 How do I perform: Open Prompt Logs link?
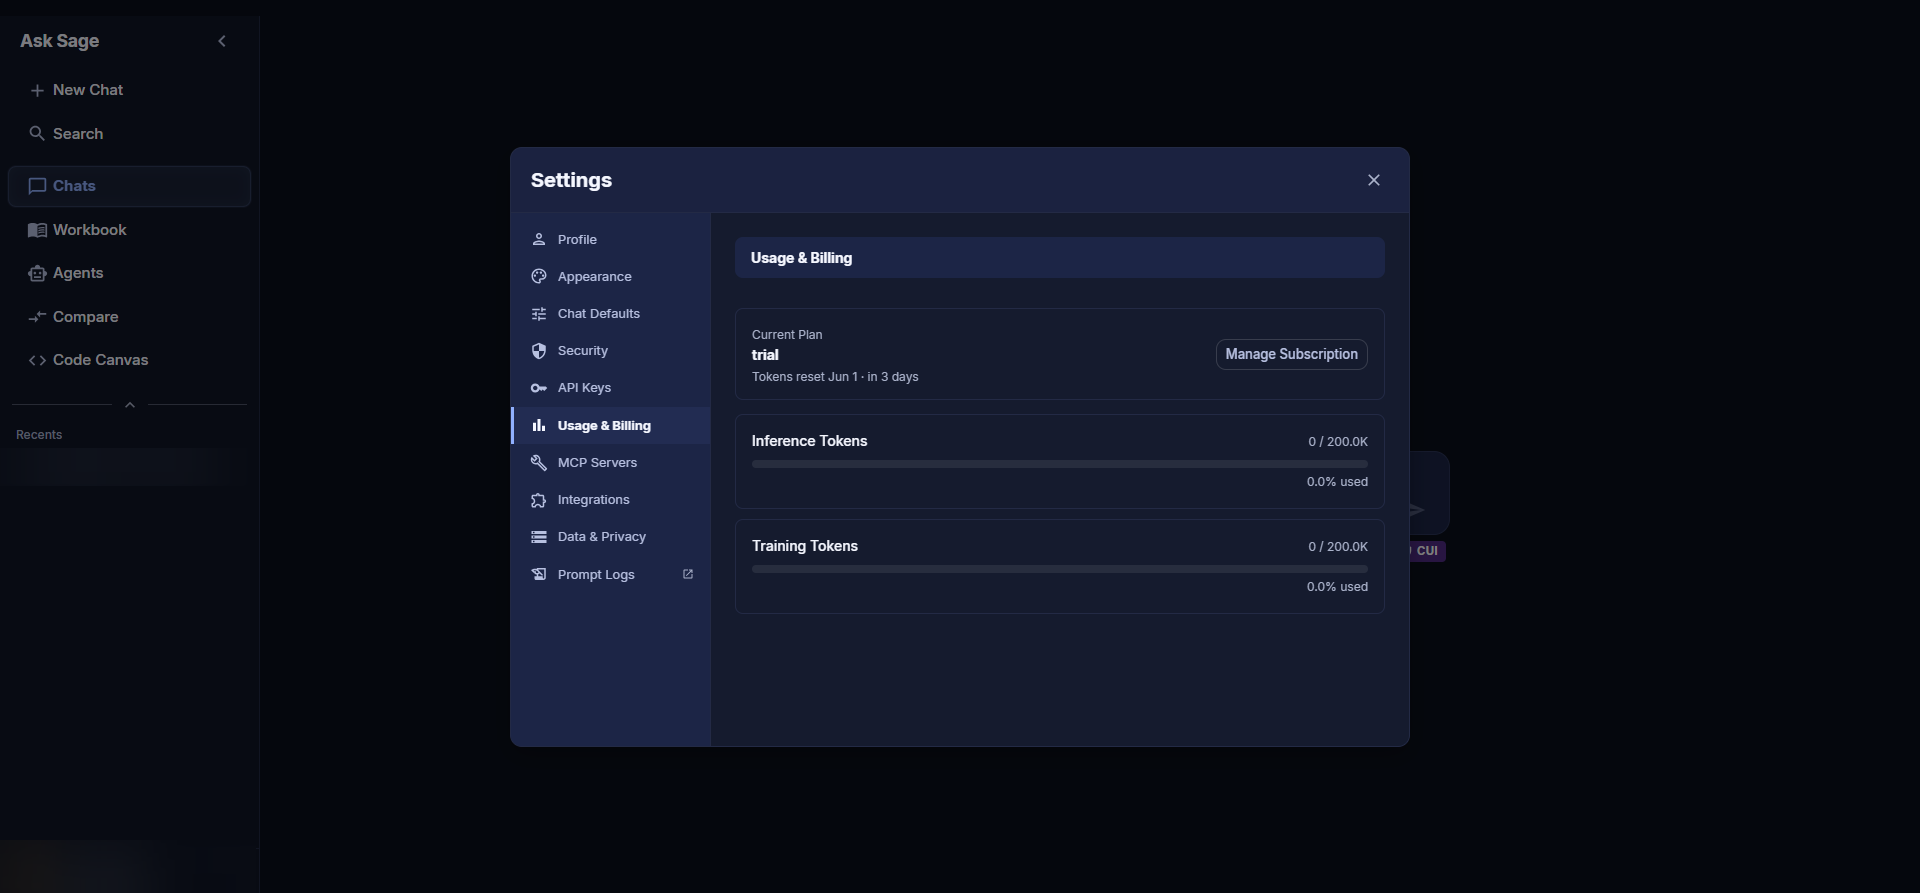(x=610, y=575)
